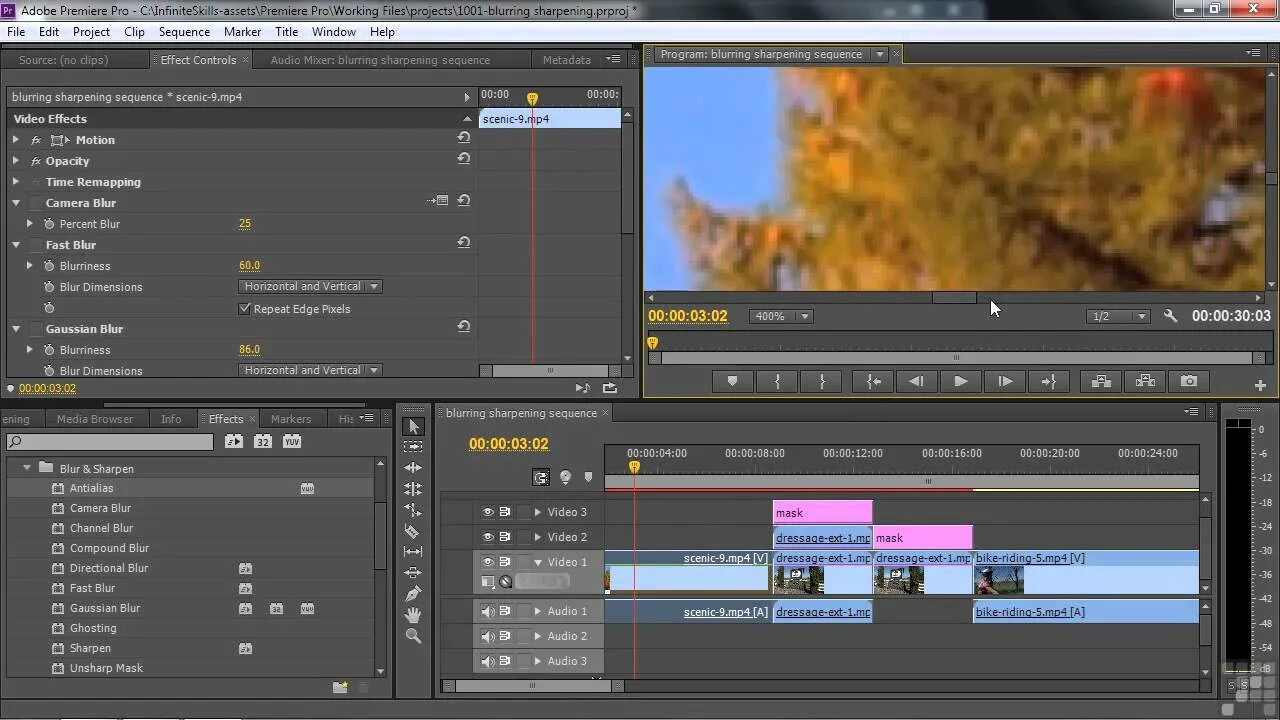This screenshot has height=720, width=1280.
Task: Select the Ripple Edit tool
Action: (x=413, y=468)
